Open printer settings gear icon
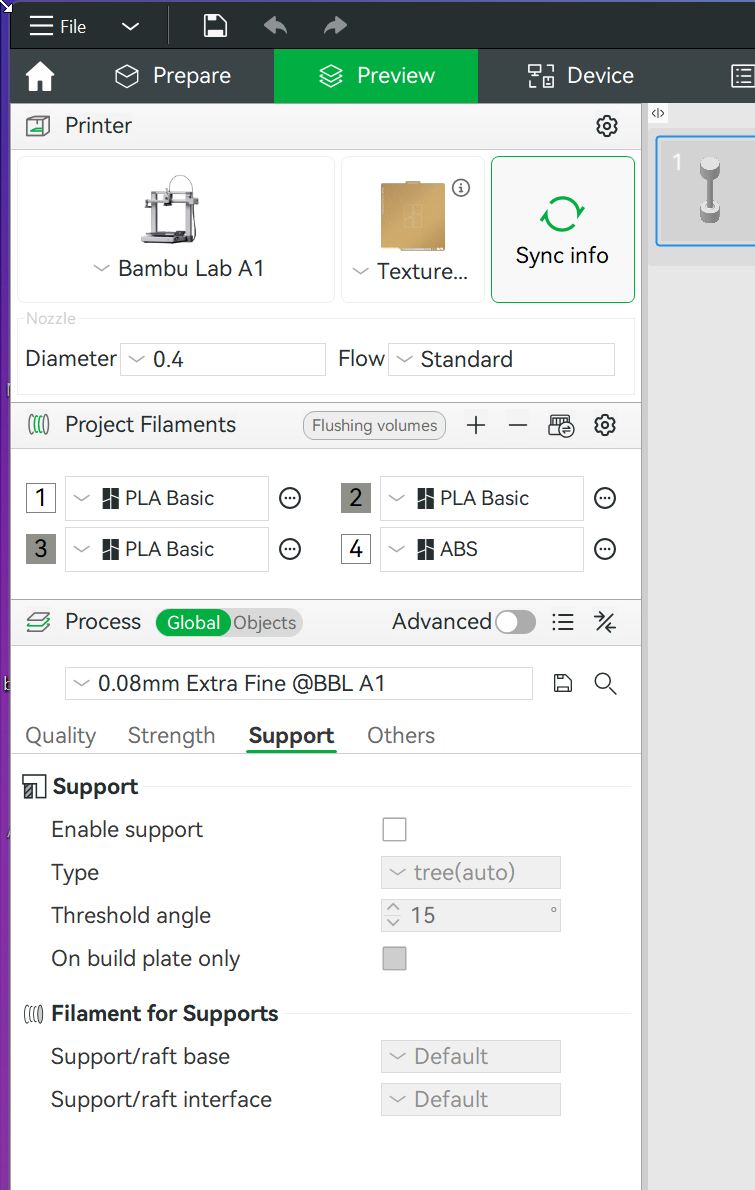The image size is (755, 1190). pos(606,126)
